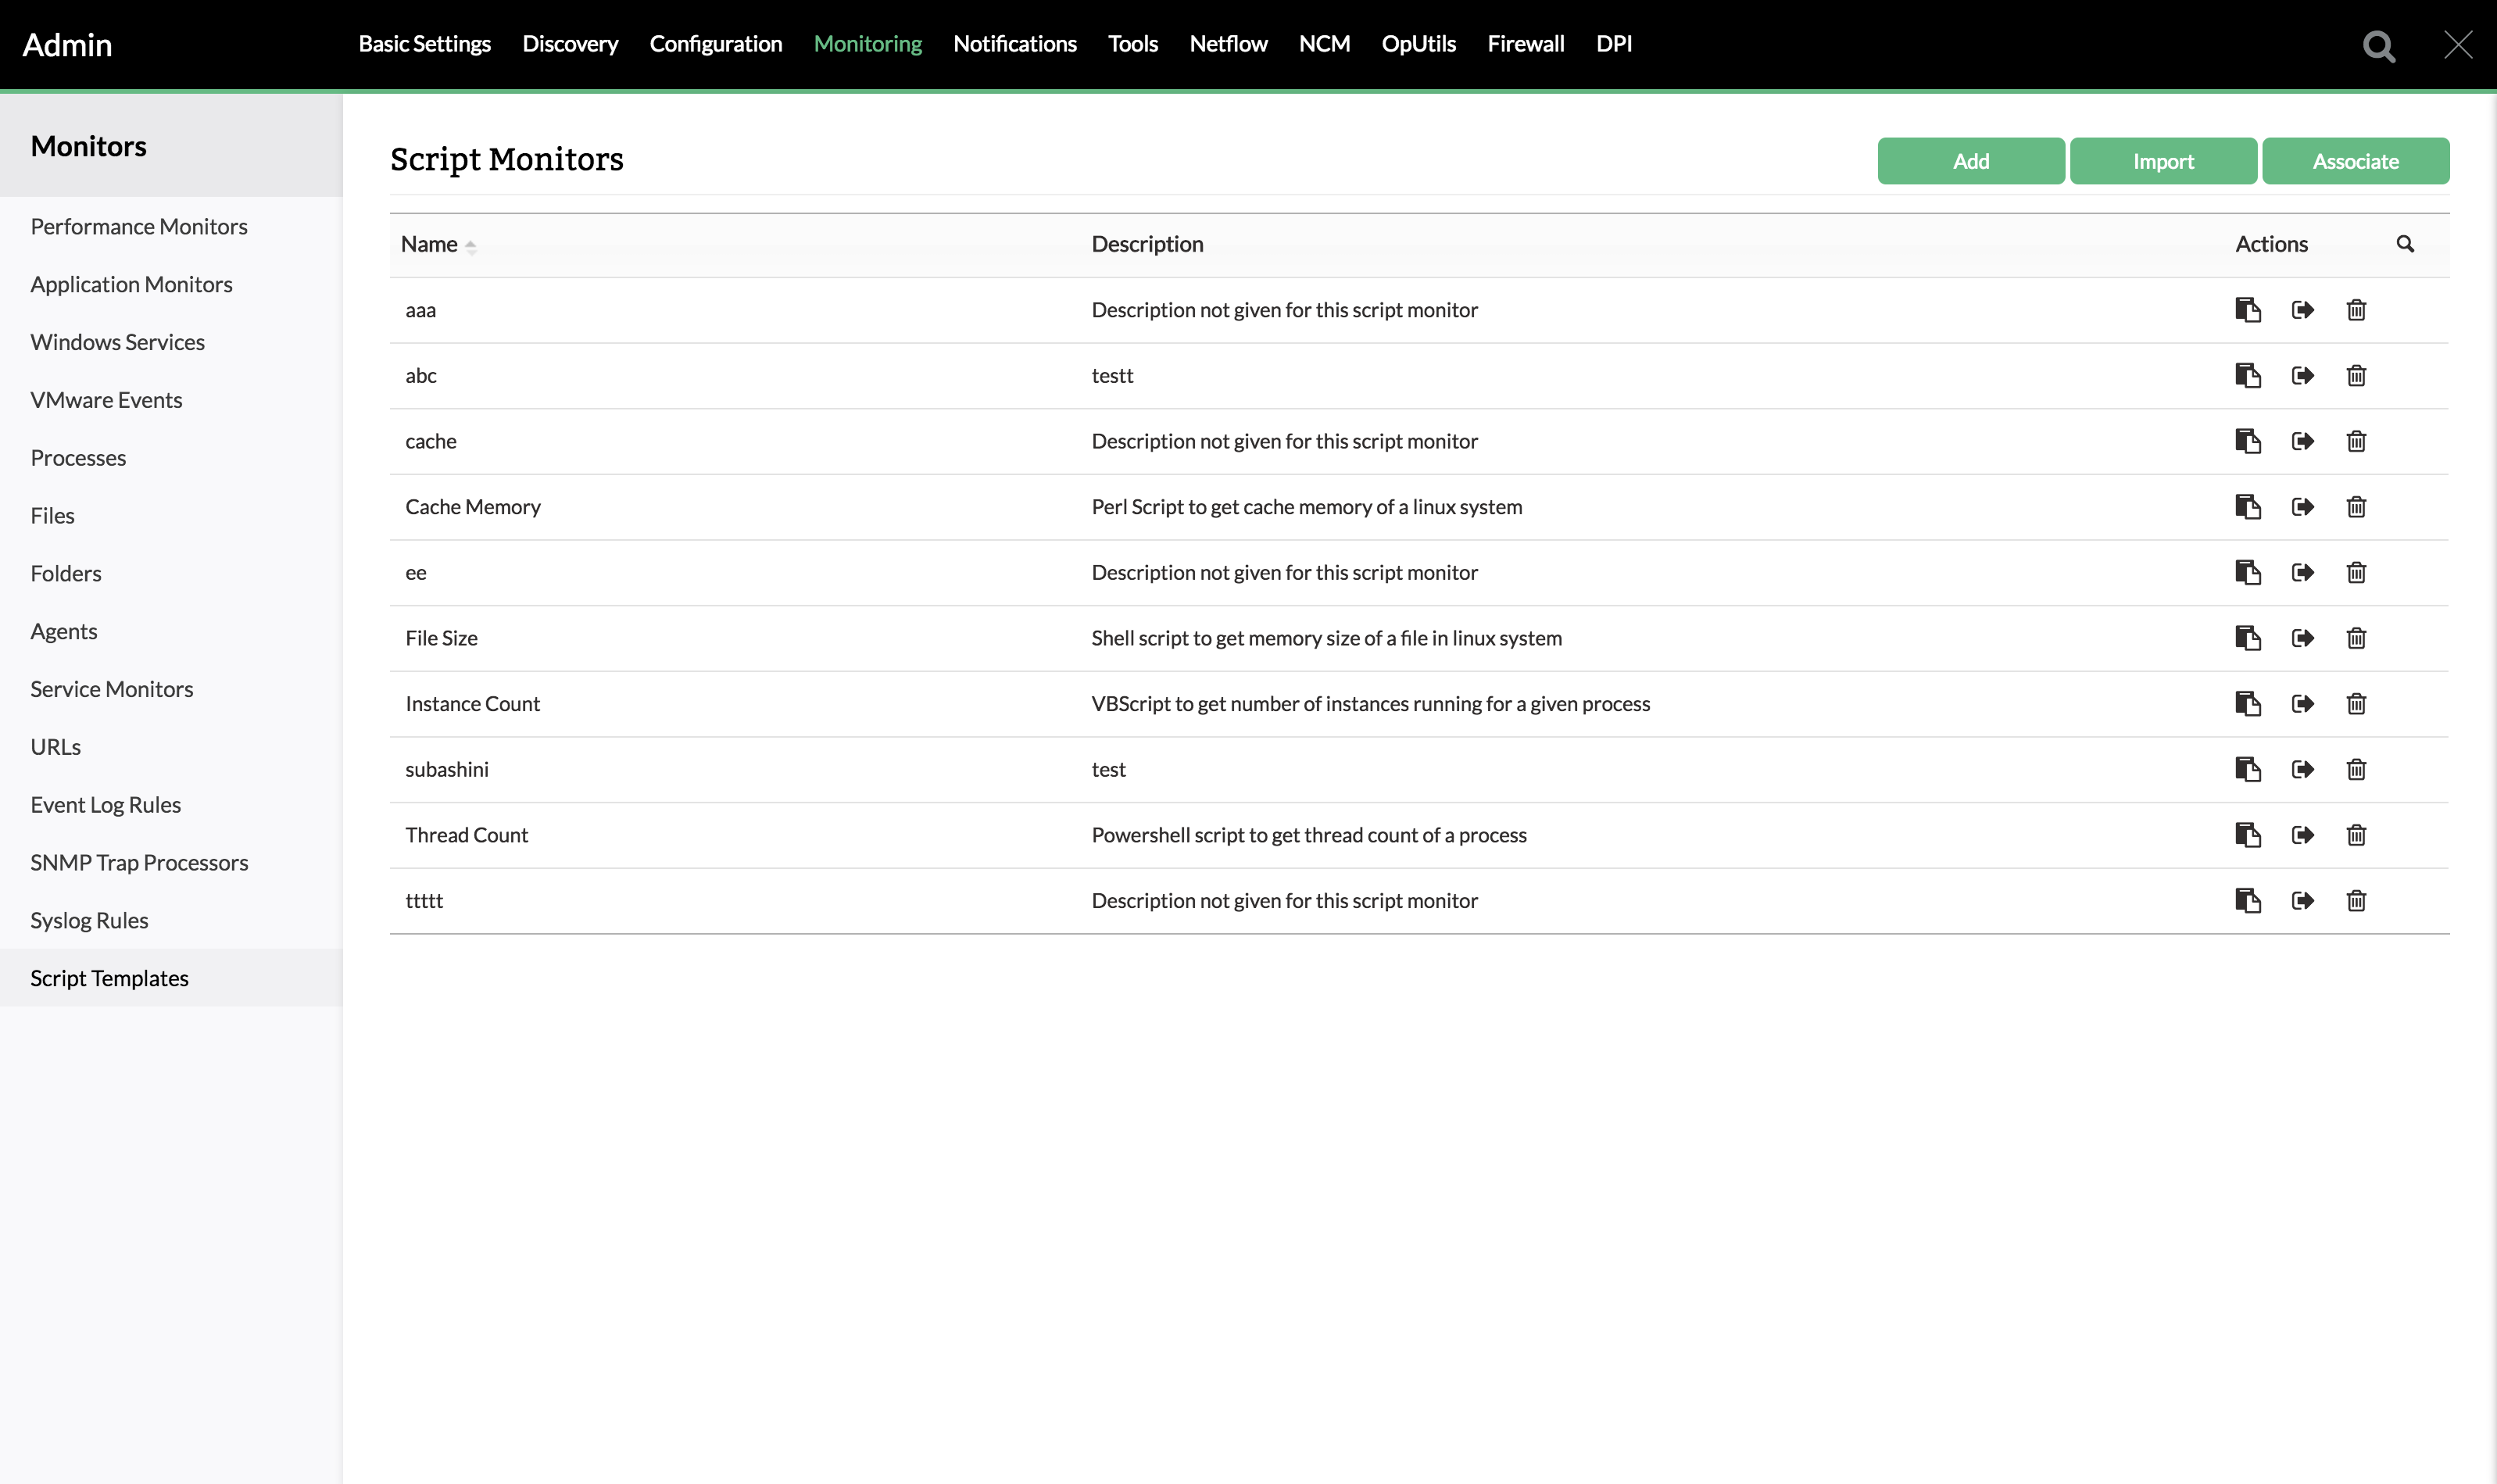
Task: Expand the Monitors section header
Action: pyautogui.click(x=88, y=145)
